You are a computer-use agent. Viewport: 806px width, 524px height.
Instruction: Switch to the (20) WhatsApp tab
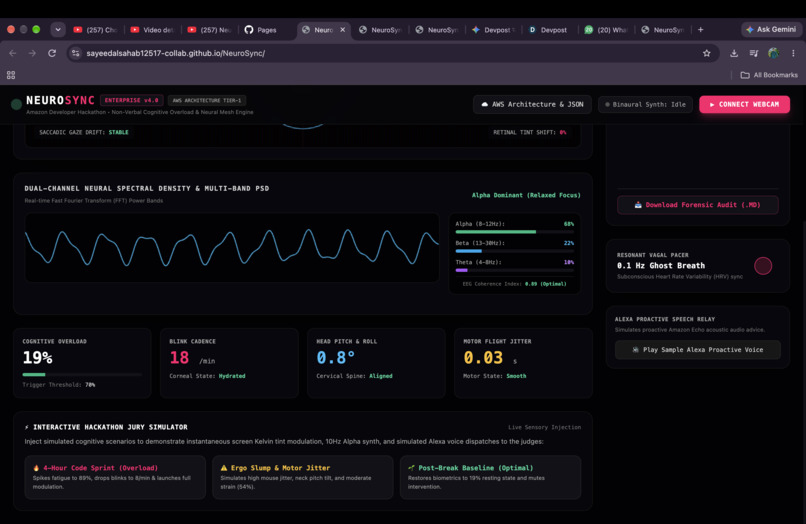click(x=607, y=30)
